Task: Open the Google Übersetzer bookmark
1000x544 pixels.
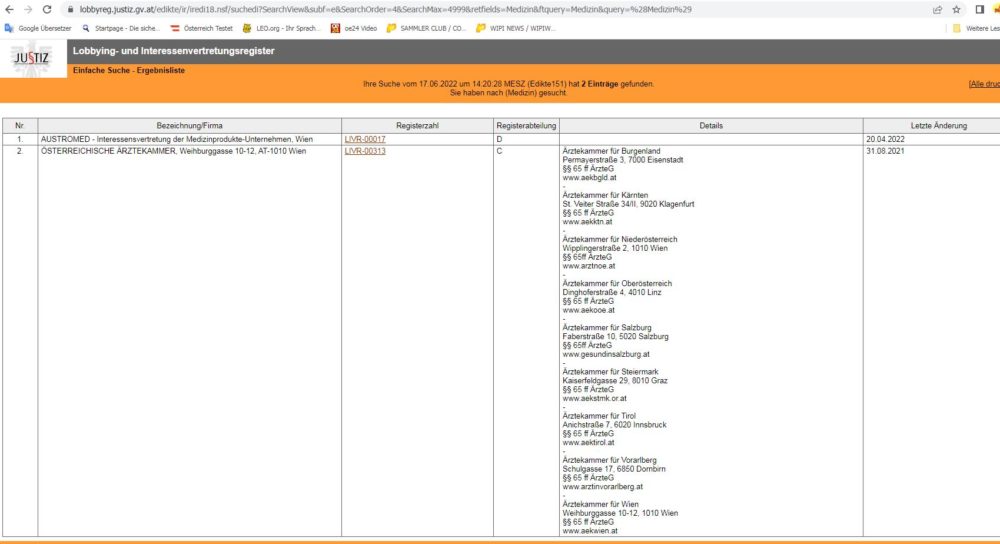Action: tap(38, 28)
